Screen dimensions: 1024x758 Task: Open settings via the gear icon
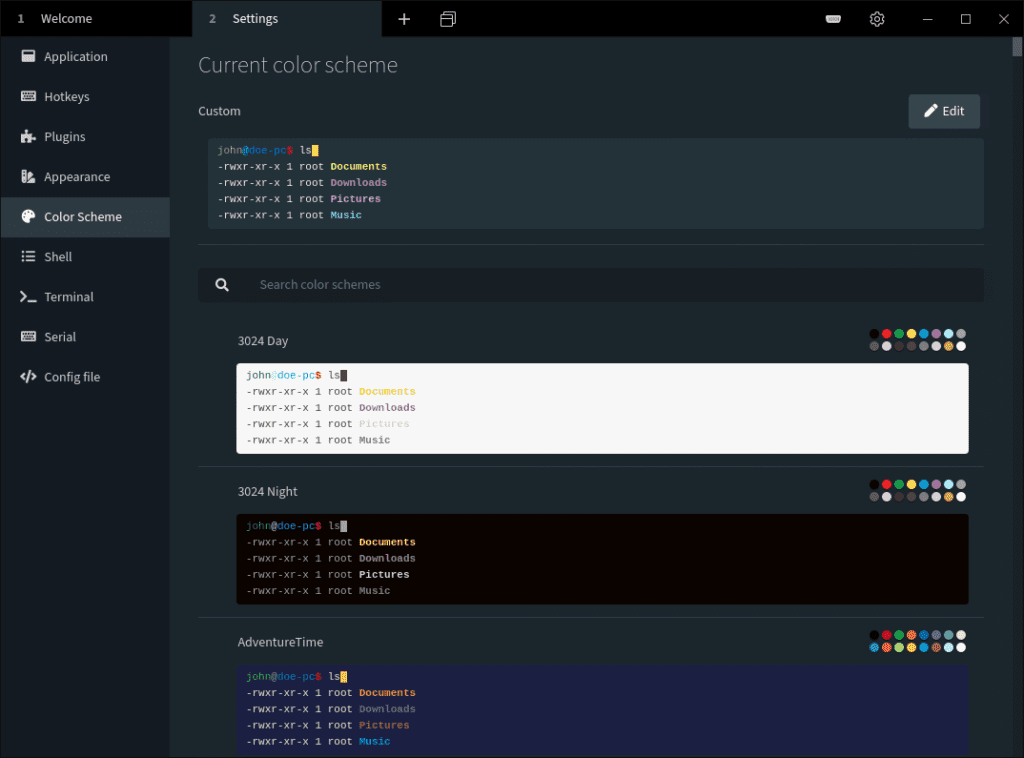tap(877, 19)
